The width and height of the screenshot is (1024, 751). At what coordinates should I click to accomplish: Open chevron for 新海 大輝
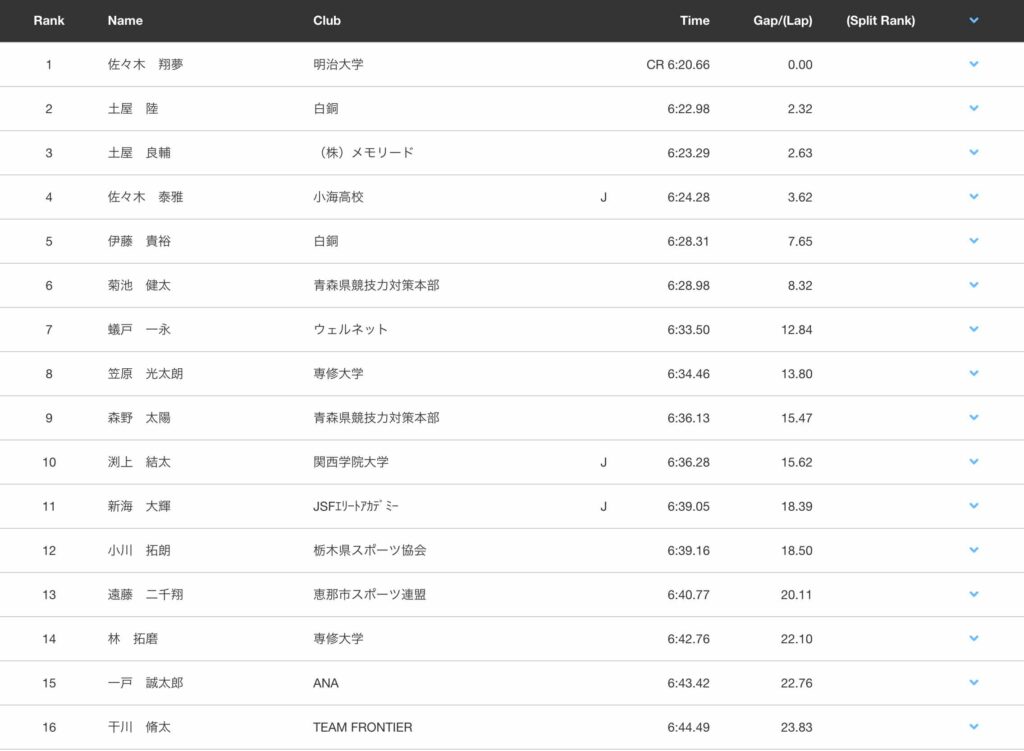pos(973,506)
